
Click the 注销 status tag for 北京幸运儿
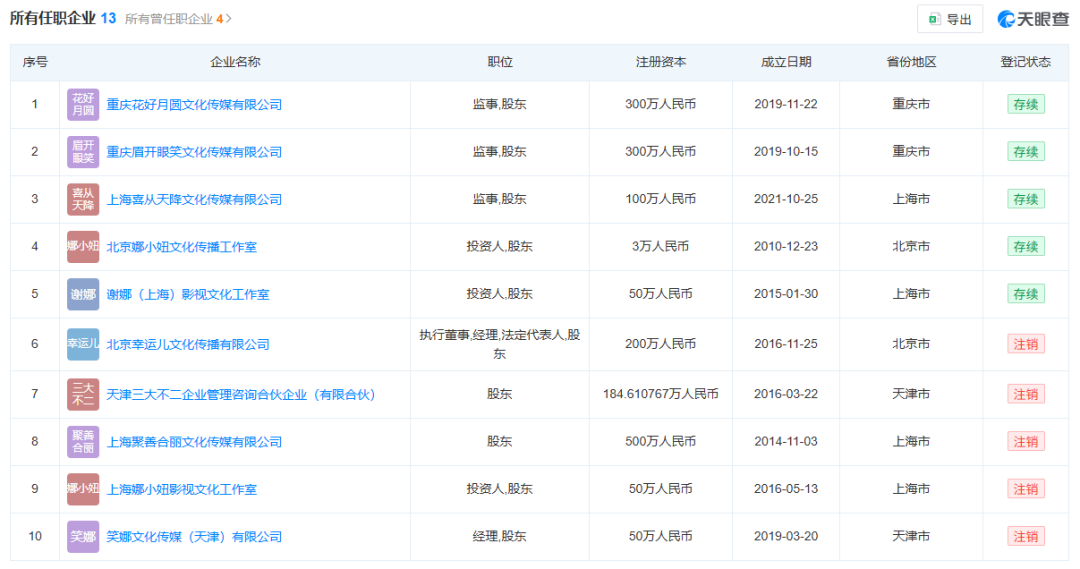(x=1026, y=344)
